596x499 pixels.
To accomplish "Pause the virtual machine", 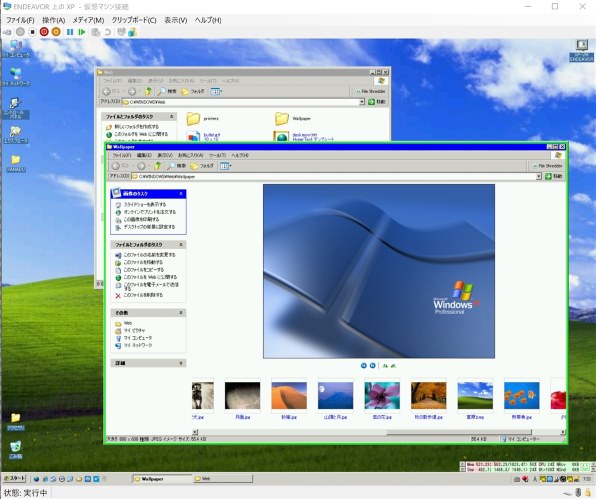I will [x=70, y=32].
